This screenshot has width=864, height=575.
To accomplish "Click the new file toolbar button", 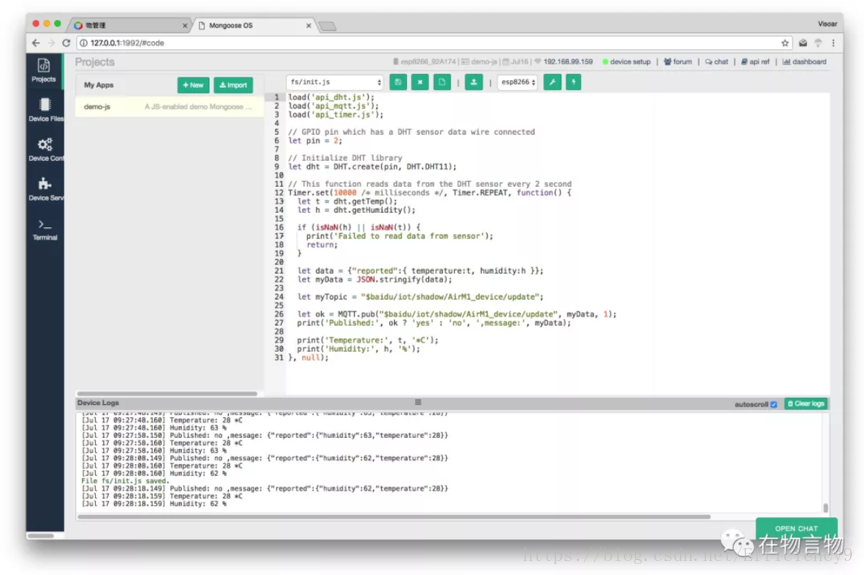I will pyautogui.click(x=442, y=82).
